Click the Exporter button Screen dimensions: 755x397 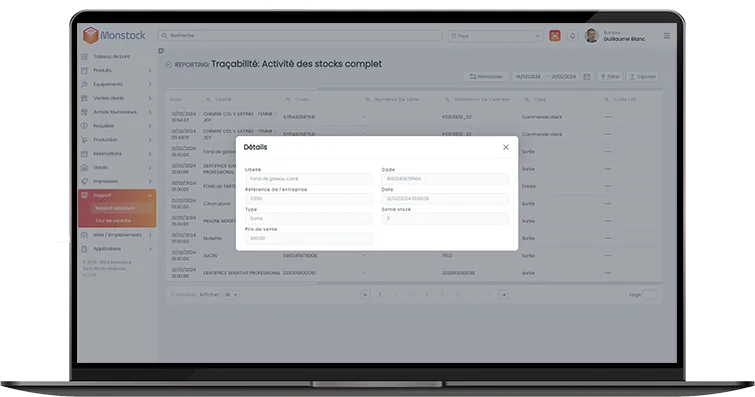[642, 77]
